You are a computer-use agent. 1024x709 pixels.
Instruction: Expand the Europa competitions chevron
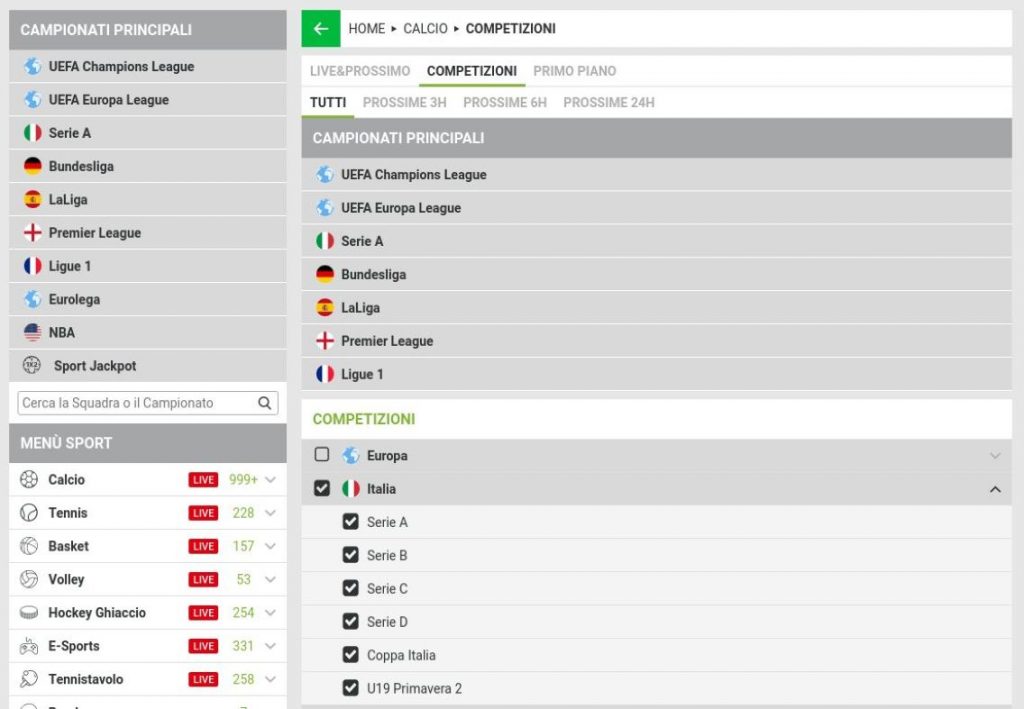(x=995, y=456)
